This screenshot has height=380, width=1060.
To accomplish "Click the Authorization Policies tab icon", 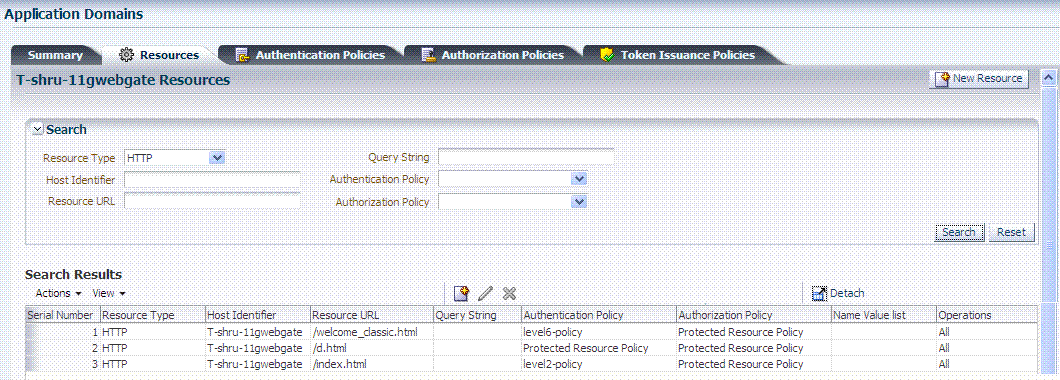I will click(x=429, y=55).
